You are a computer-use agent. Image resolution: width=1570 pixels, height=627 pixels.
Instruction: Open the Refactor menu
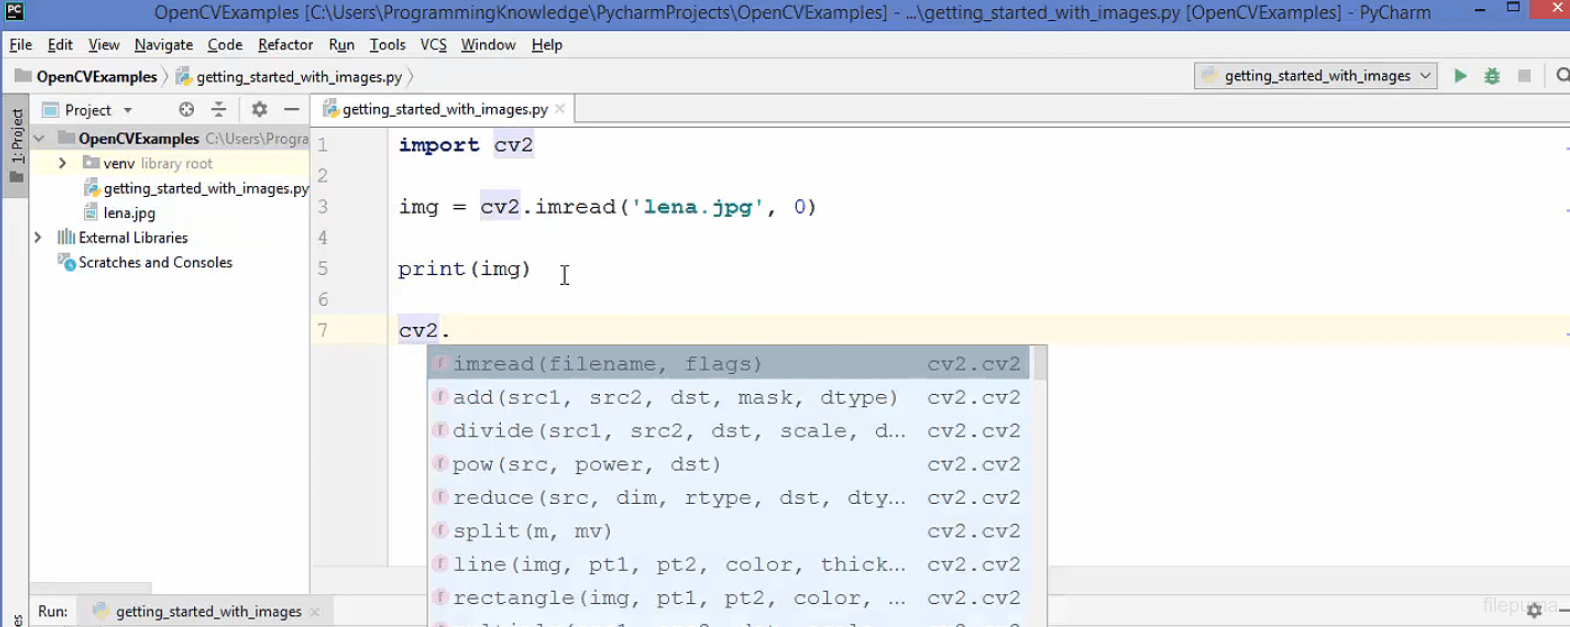pyautogui.click(x=285, y=45)
